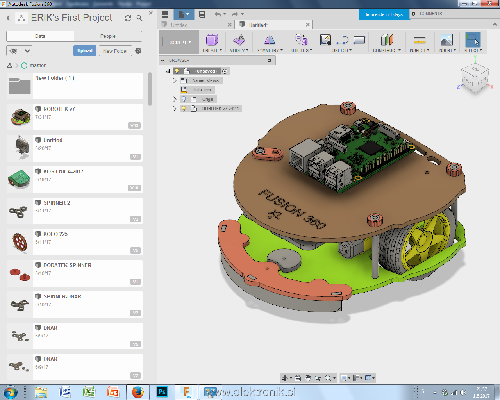Expand the Named Views node
The height and width of the screenshot is (400, 500).
(x=174, y=80)
